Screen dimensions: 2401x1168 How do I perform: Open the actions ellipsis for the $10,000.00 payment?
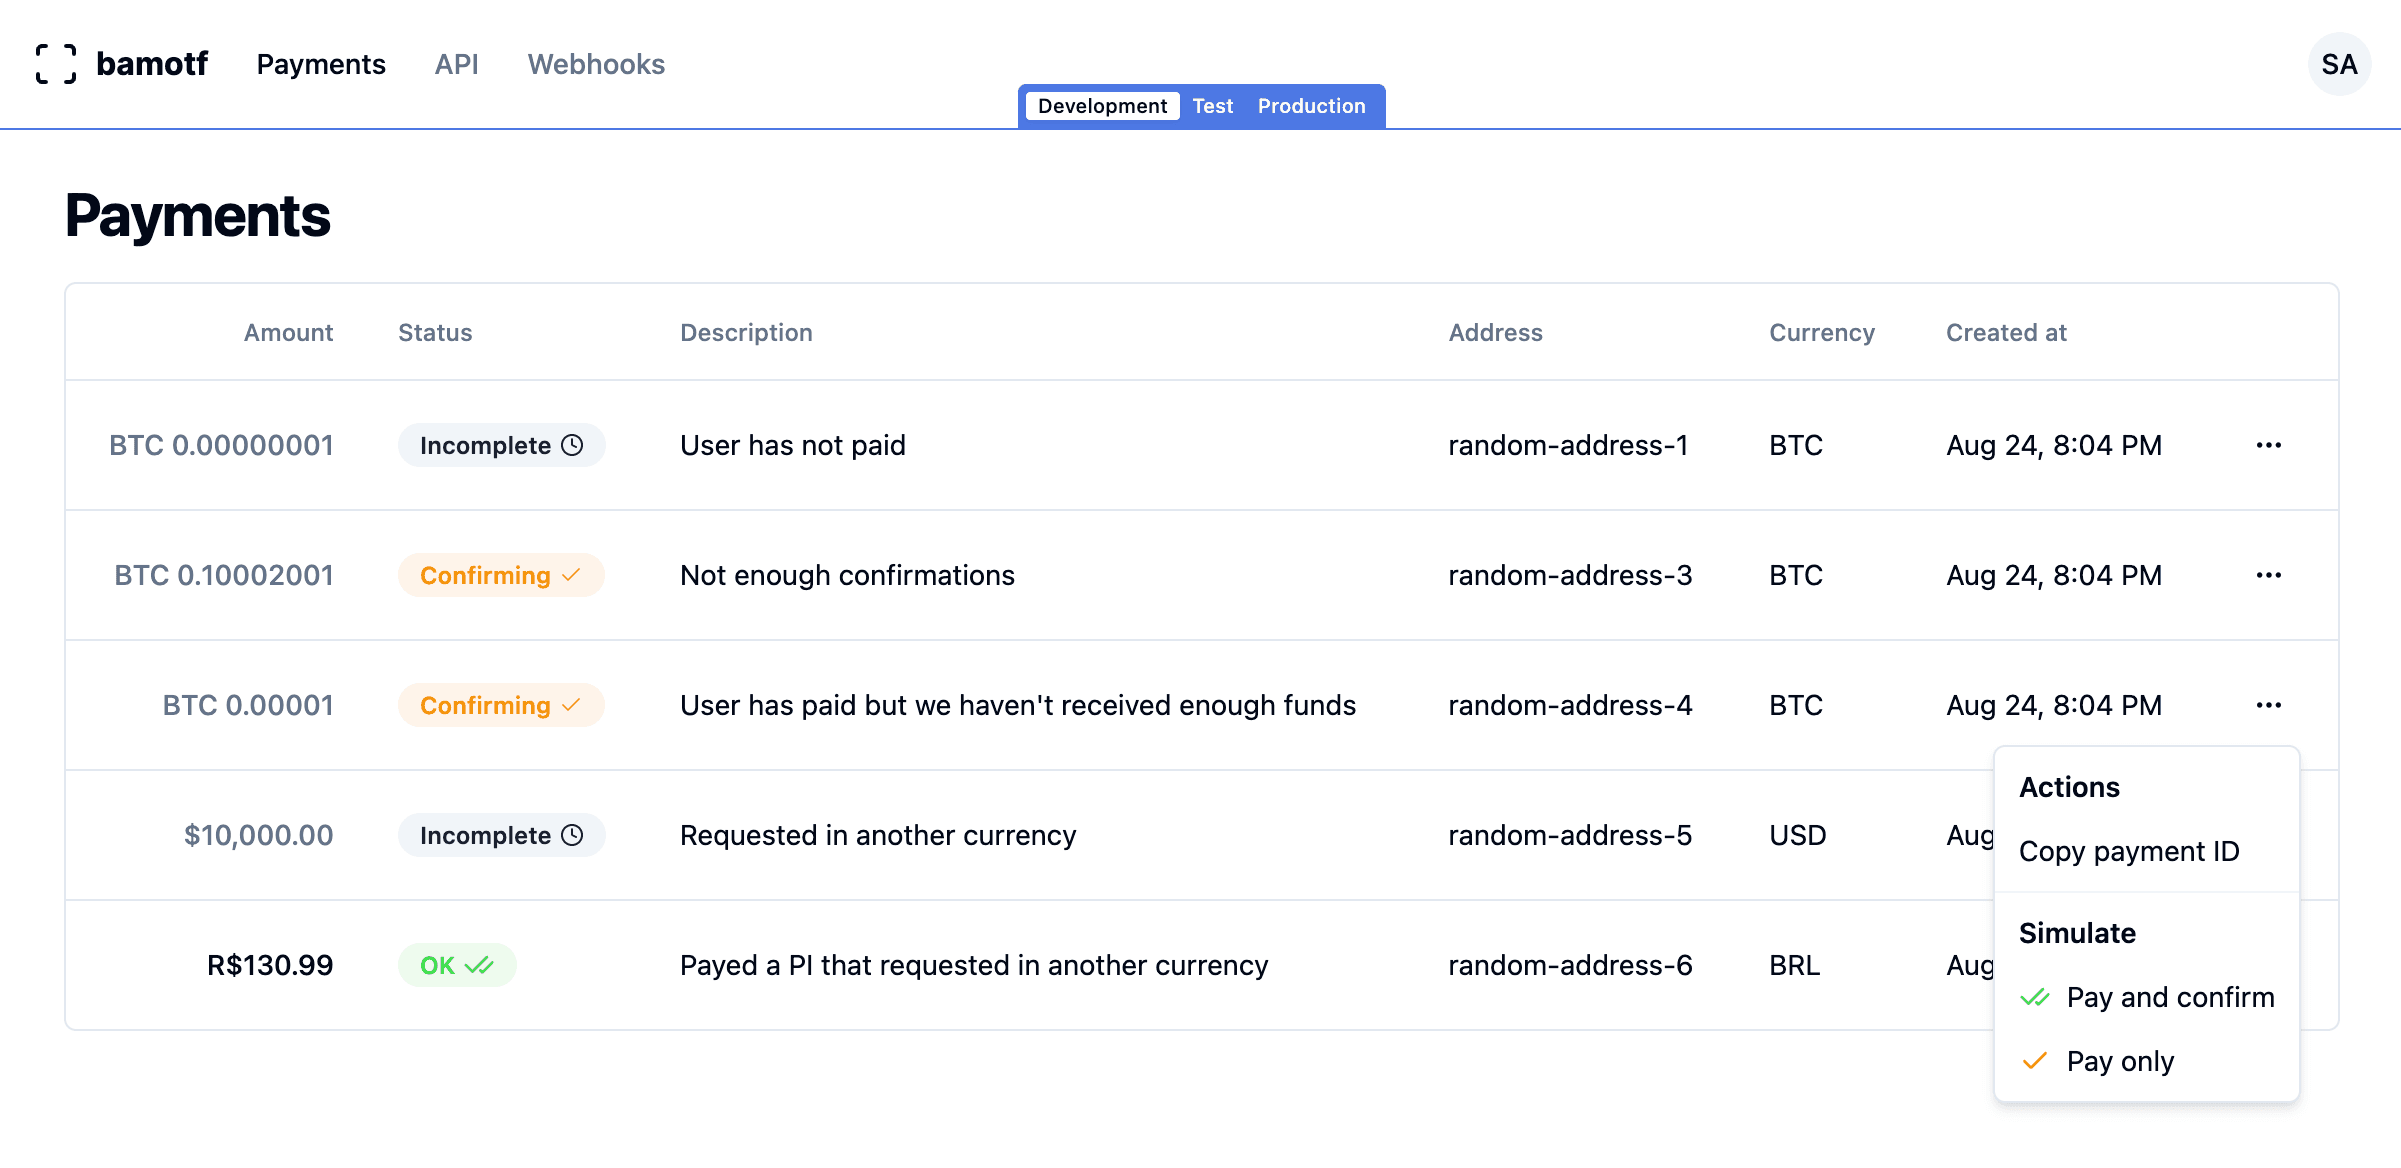tap(2270, 835)
